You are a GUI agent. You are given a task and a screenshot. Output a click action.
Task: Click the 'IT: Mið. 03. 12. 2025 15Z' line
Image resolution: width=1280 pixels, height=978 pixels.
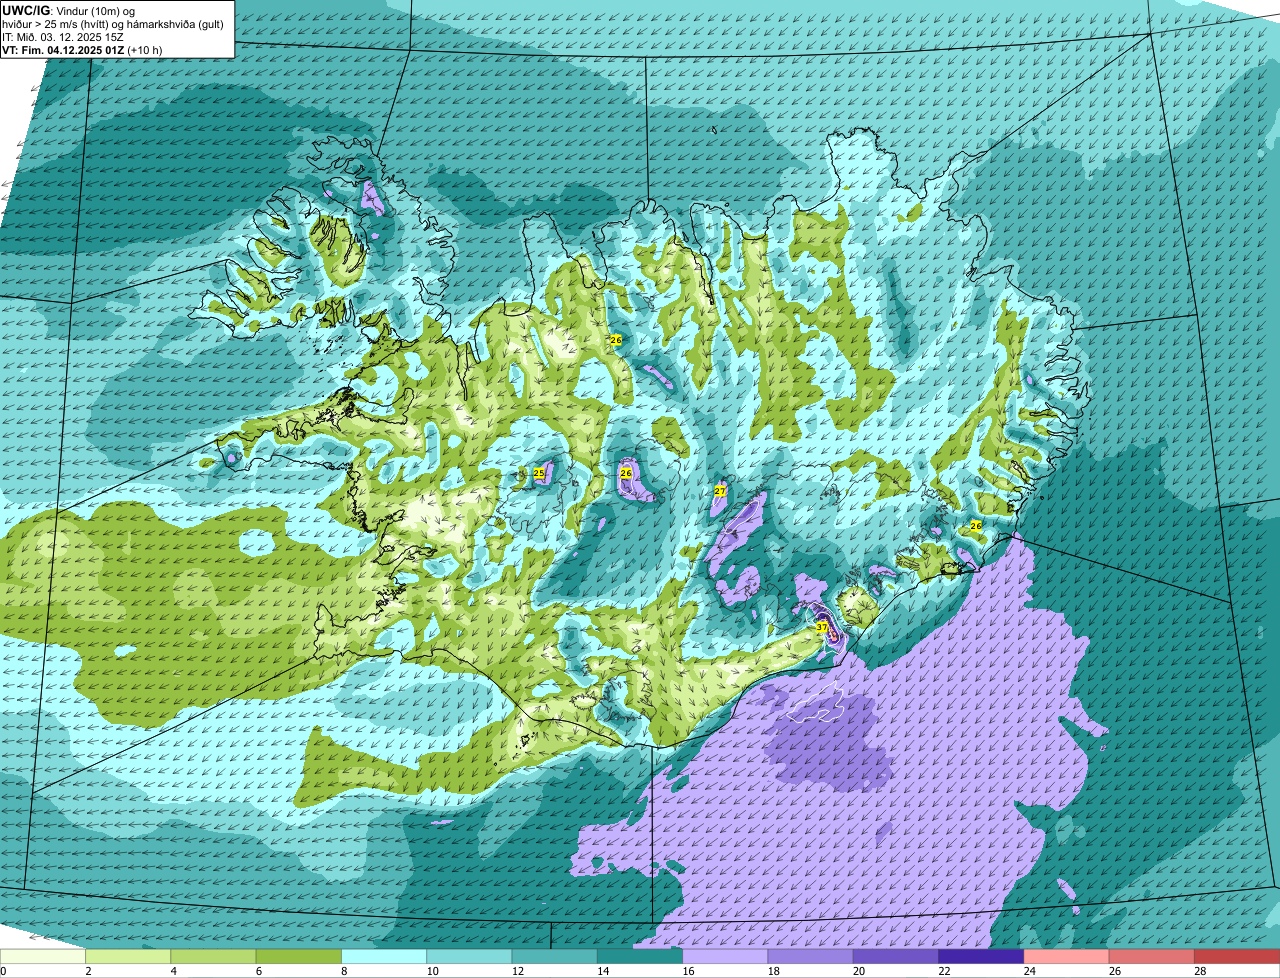click(x=63, y=37)
